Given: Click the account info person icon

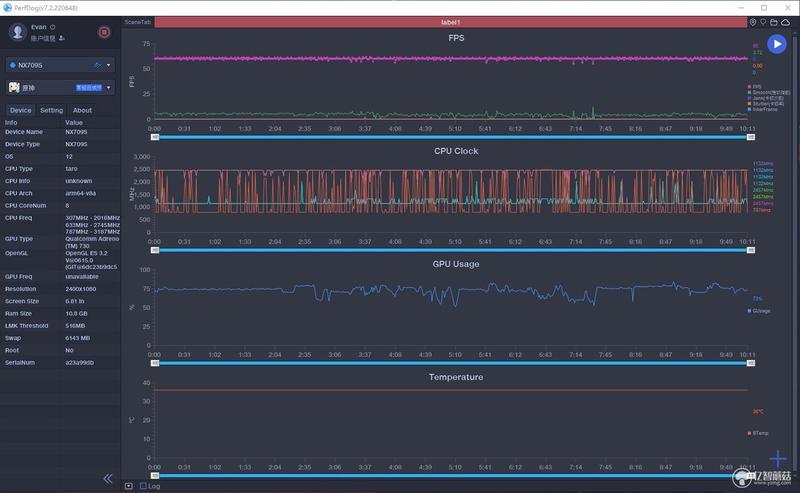Looking at the screenshot, I should (62, 38).
